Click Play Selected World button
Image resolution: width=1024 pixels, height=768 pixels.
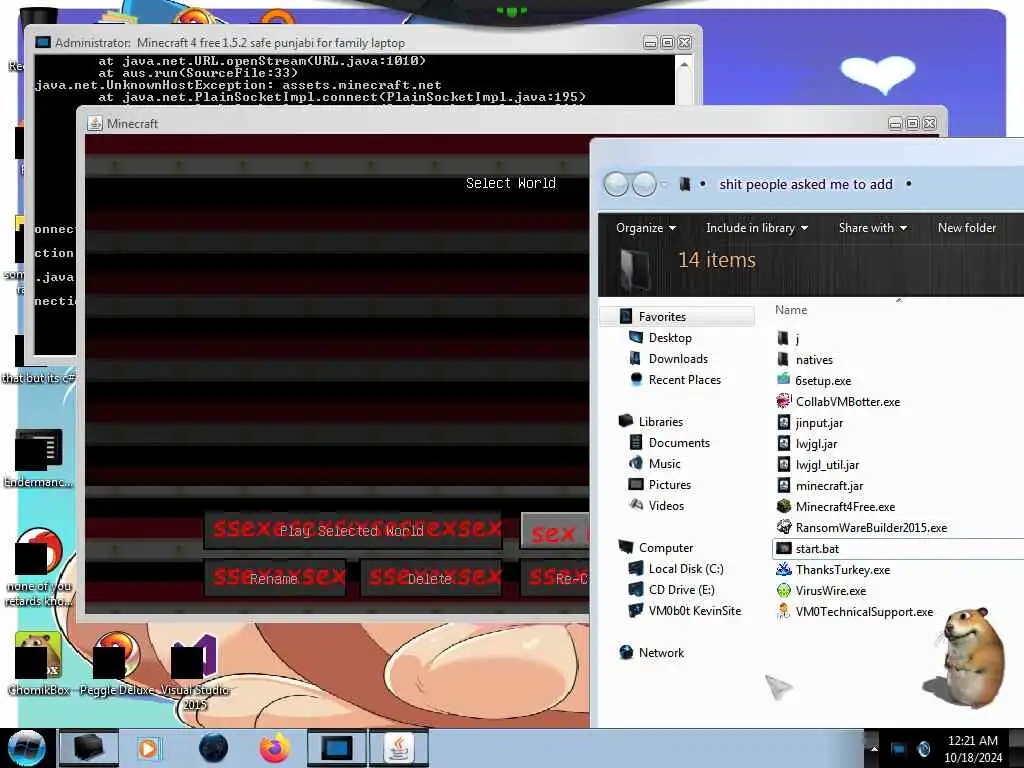(353, 530)
